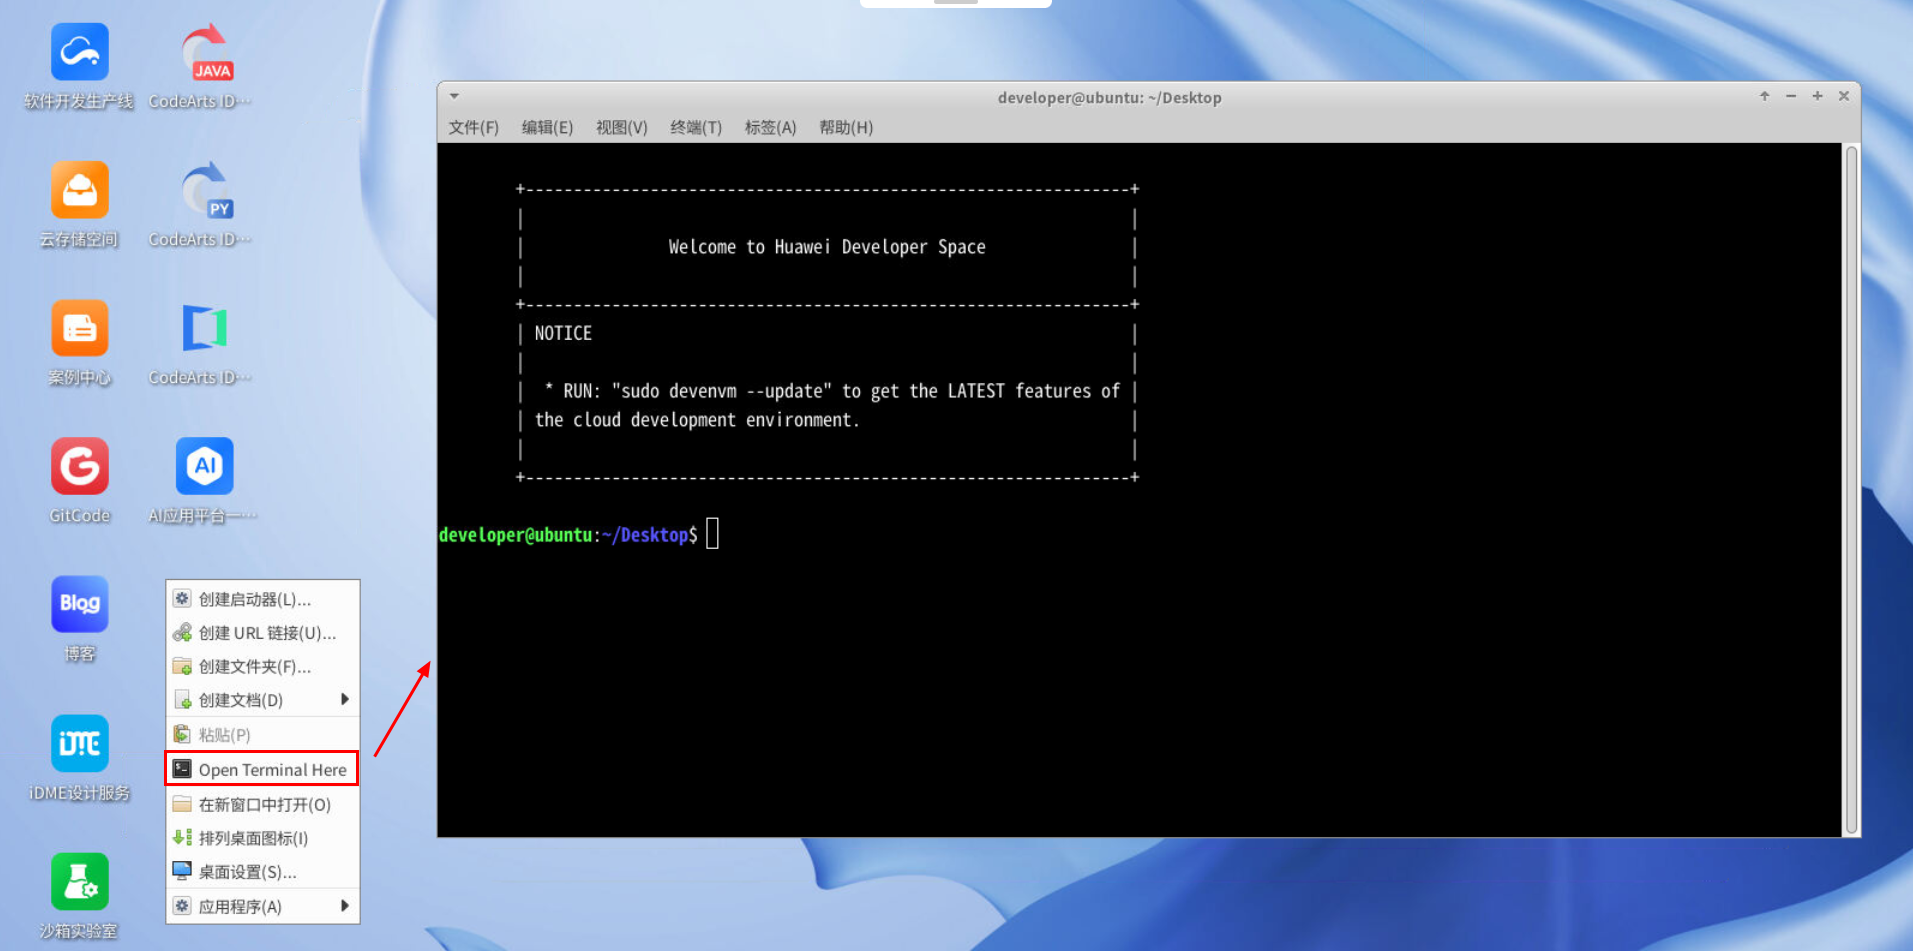
Task: Click the folder icon beside 在新窗口中打开
Action: pos(182,804)
